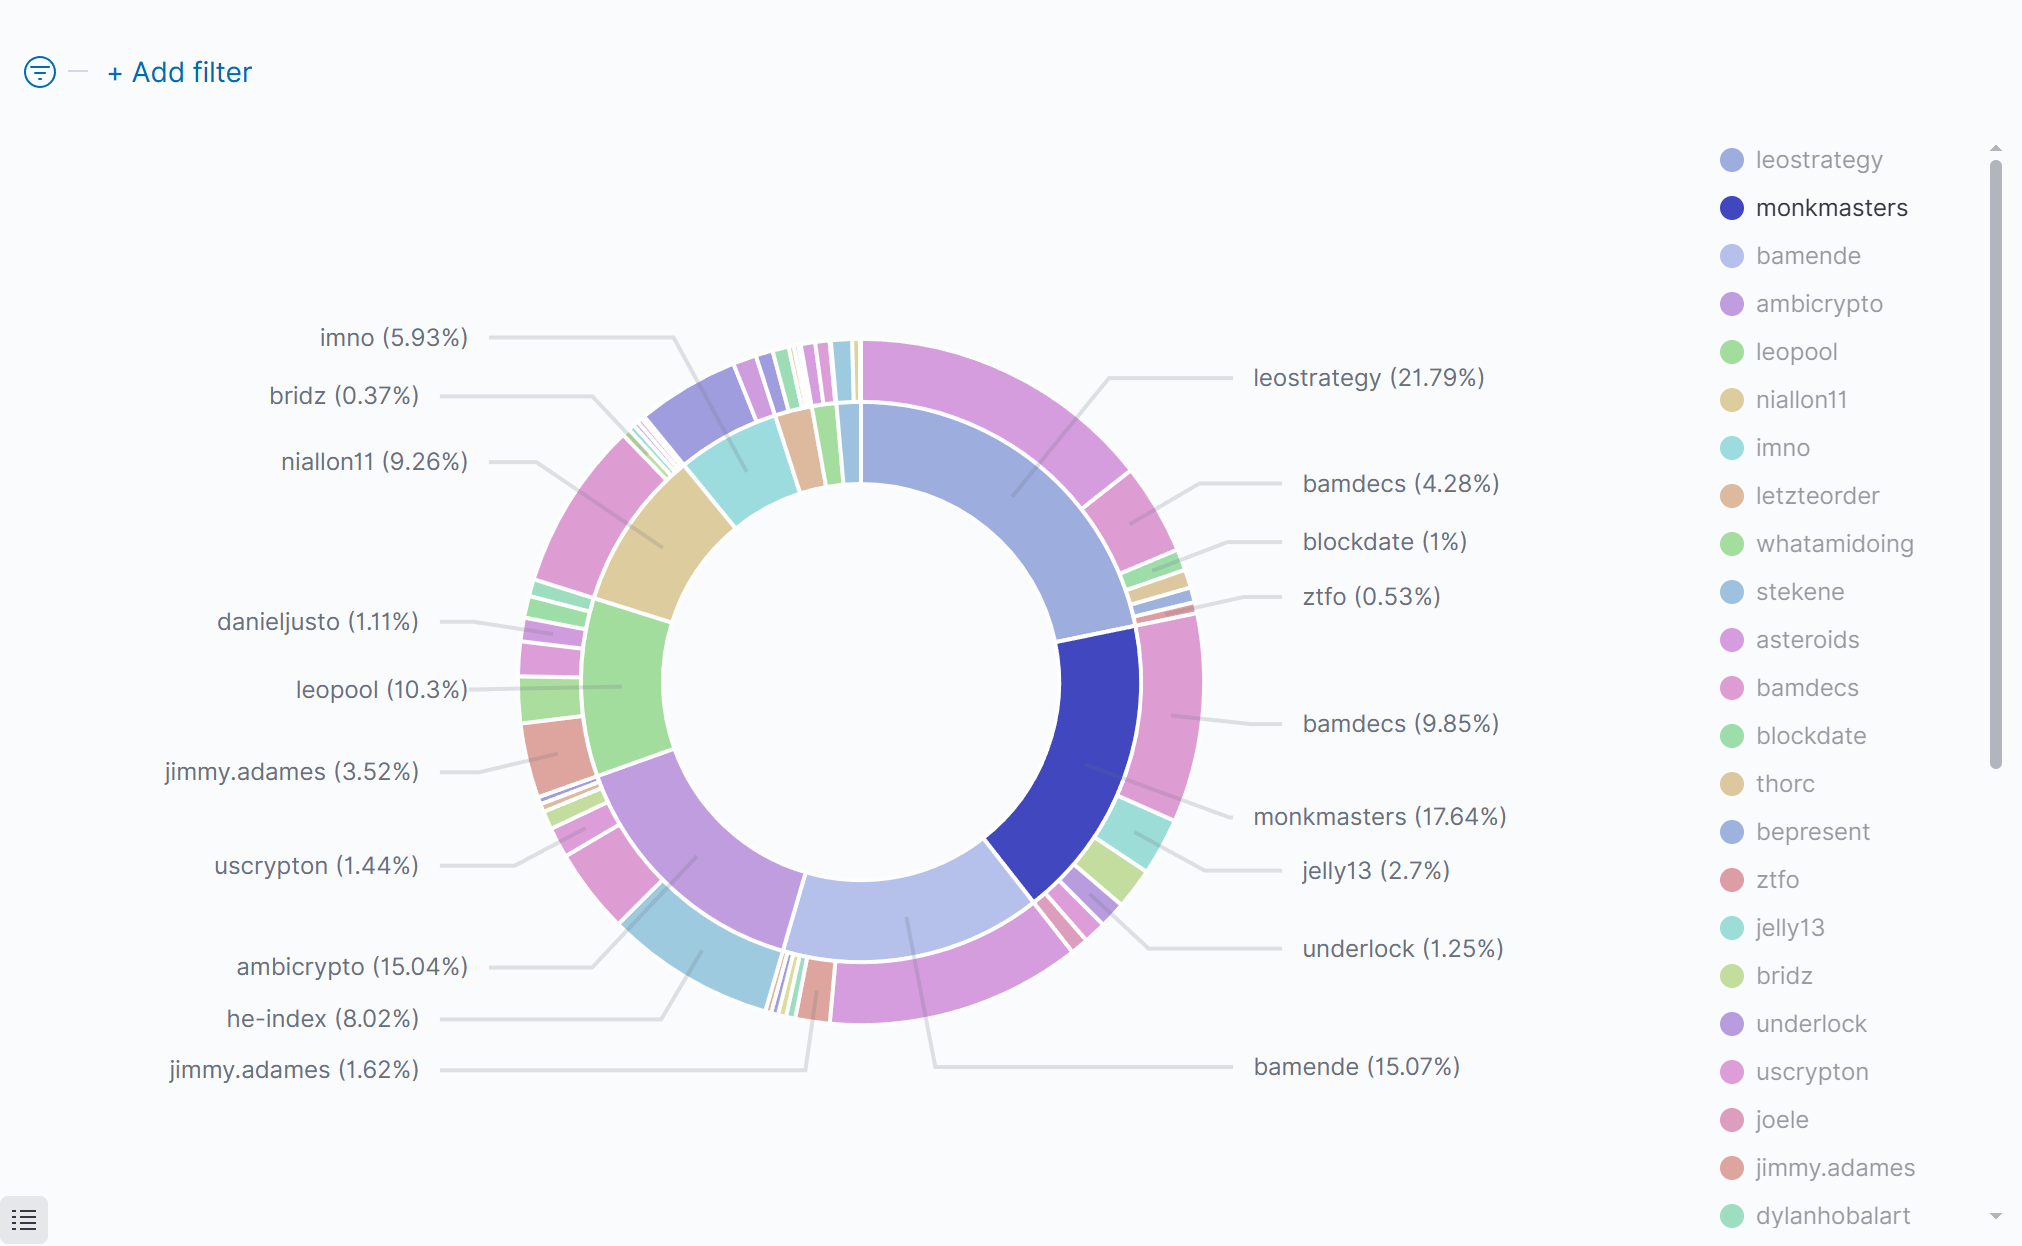
Task: Select the dylanhobalart legend item
Action: click(1832, 1216)
